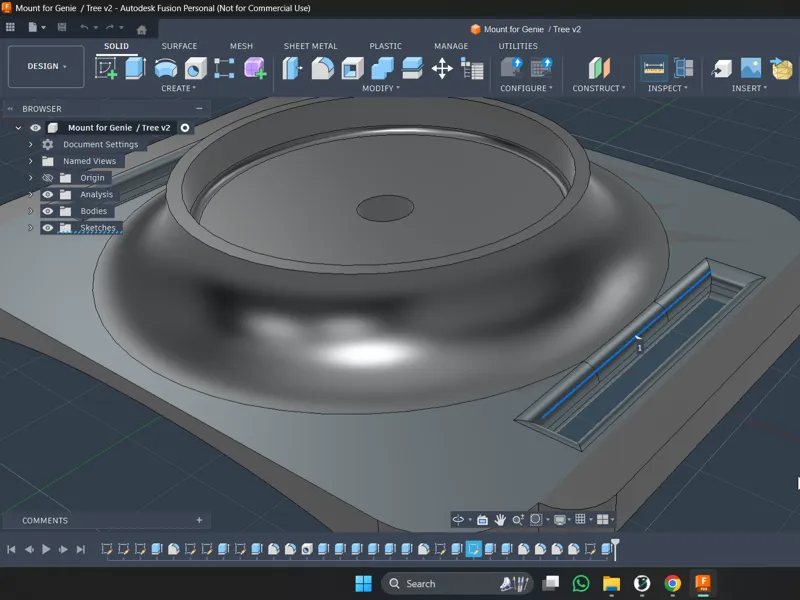Open the Windows Start menu

pyautogui.click(x=363, y=583)
